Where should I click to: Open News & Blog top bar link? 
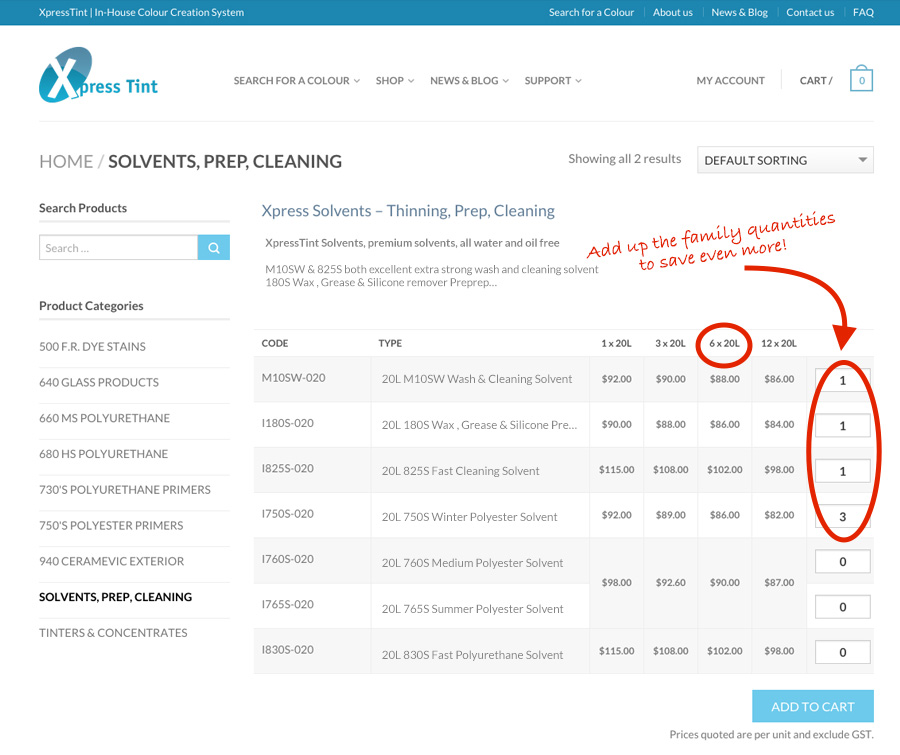pyautogui.click(x=739, y=12)
